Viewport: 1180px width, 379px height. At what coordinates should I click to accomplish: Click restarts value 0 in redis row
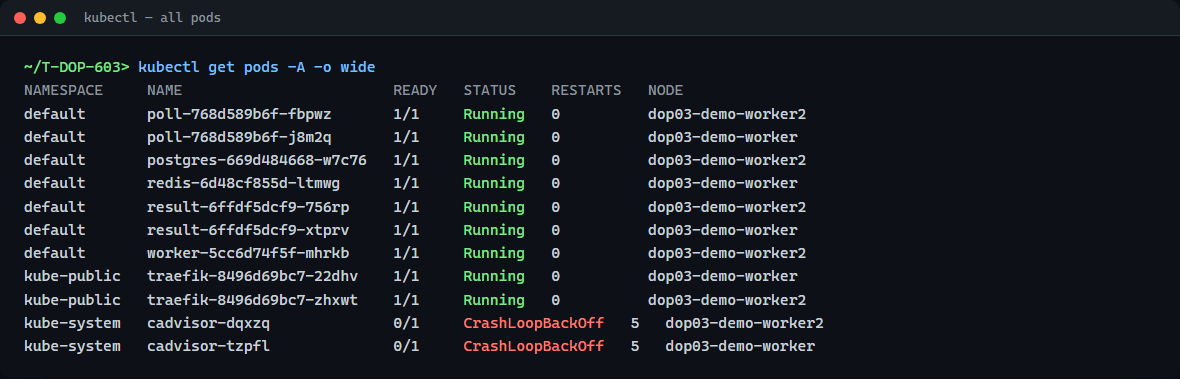[x=555, y=183]
